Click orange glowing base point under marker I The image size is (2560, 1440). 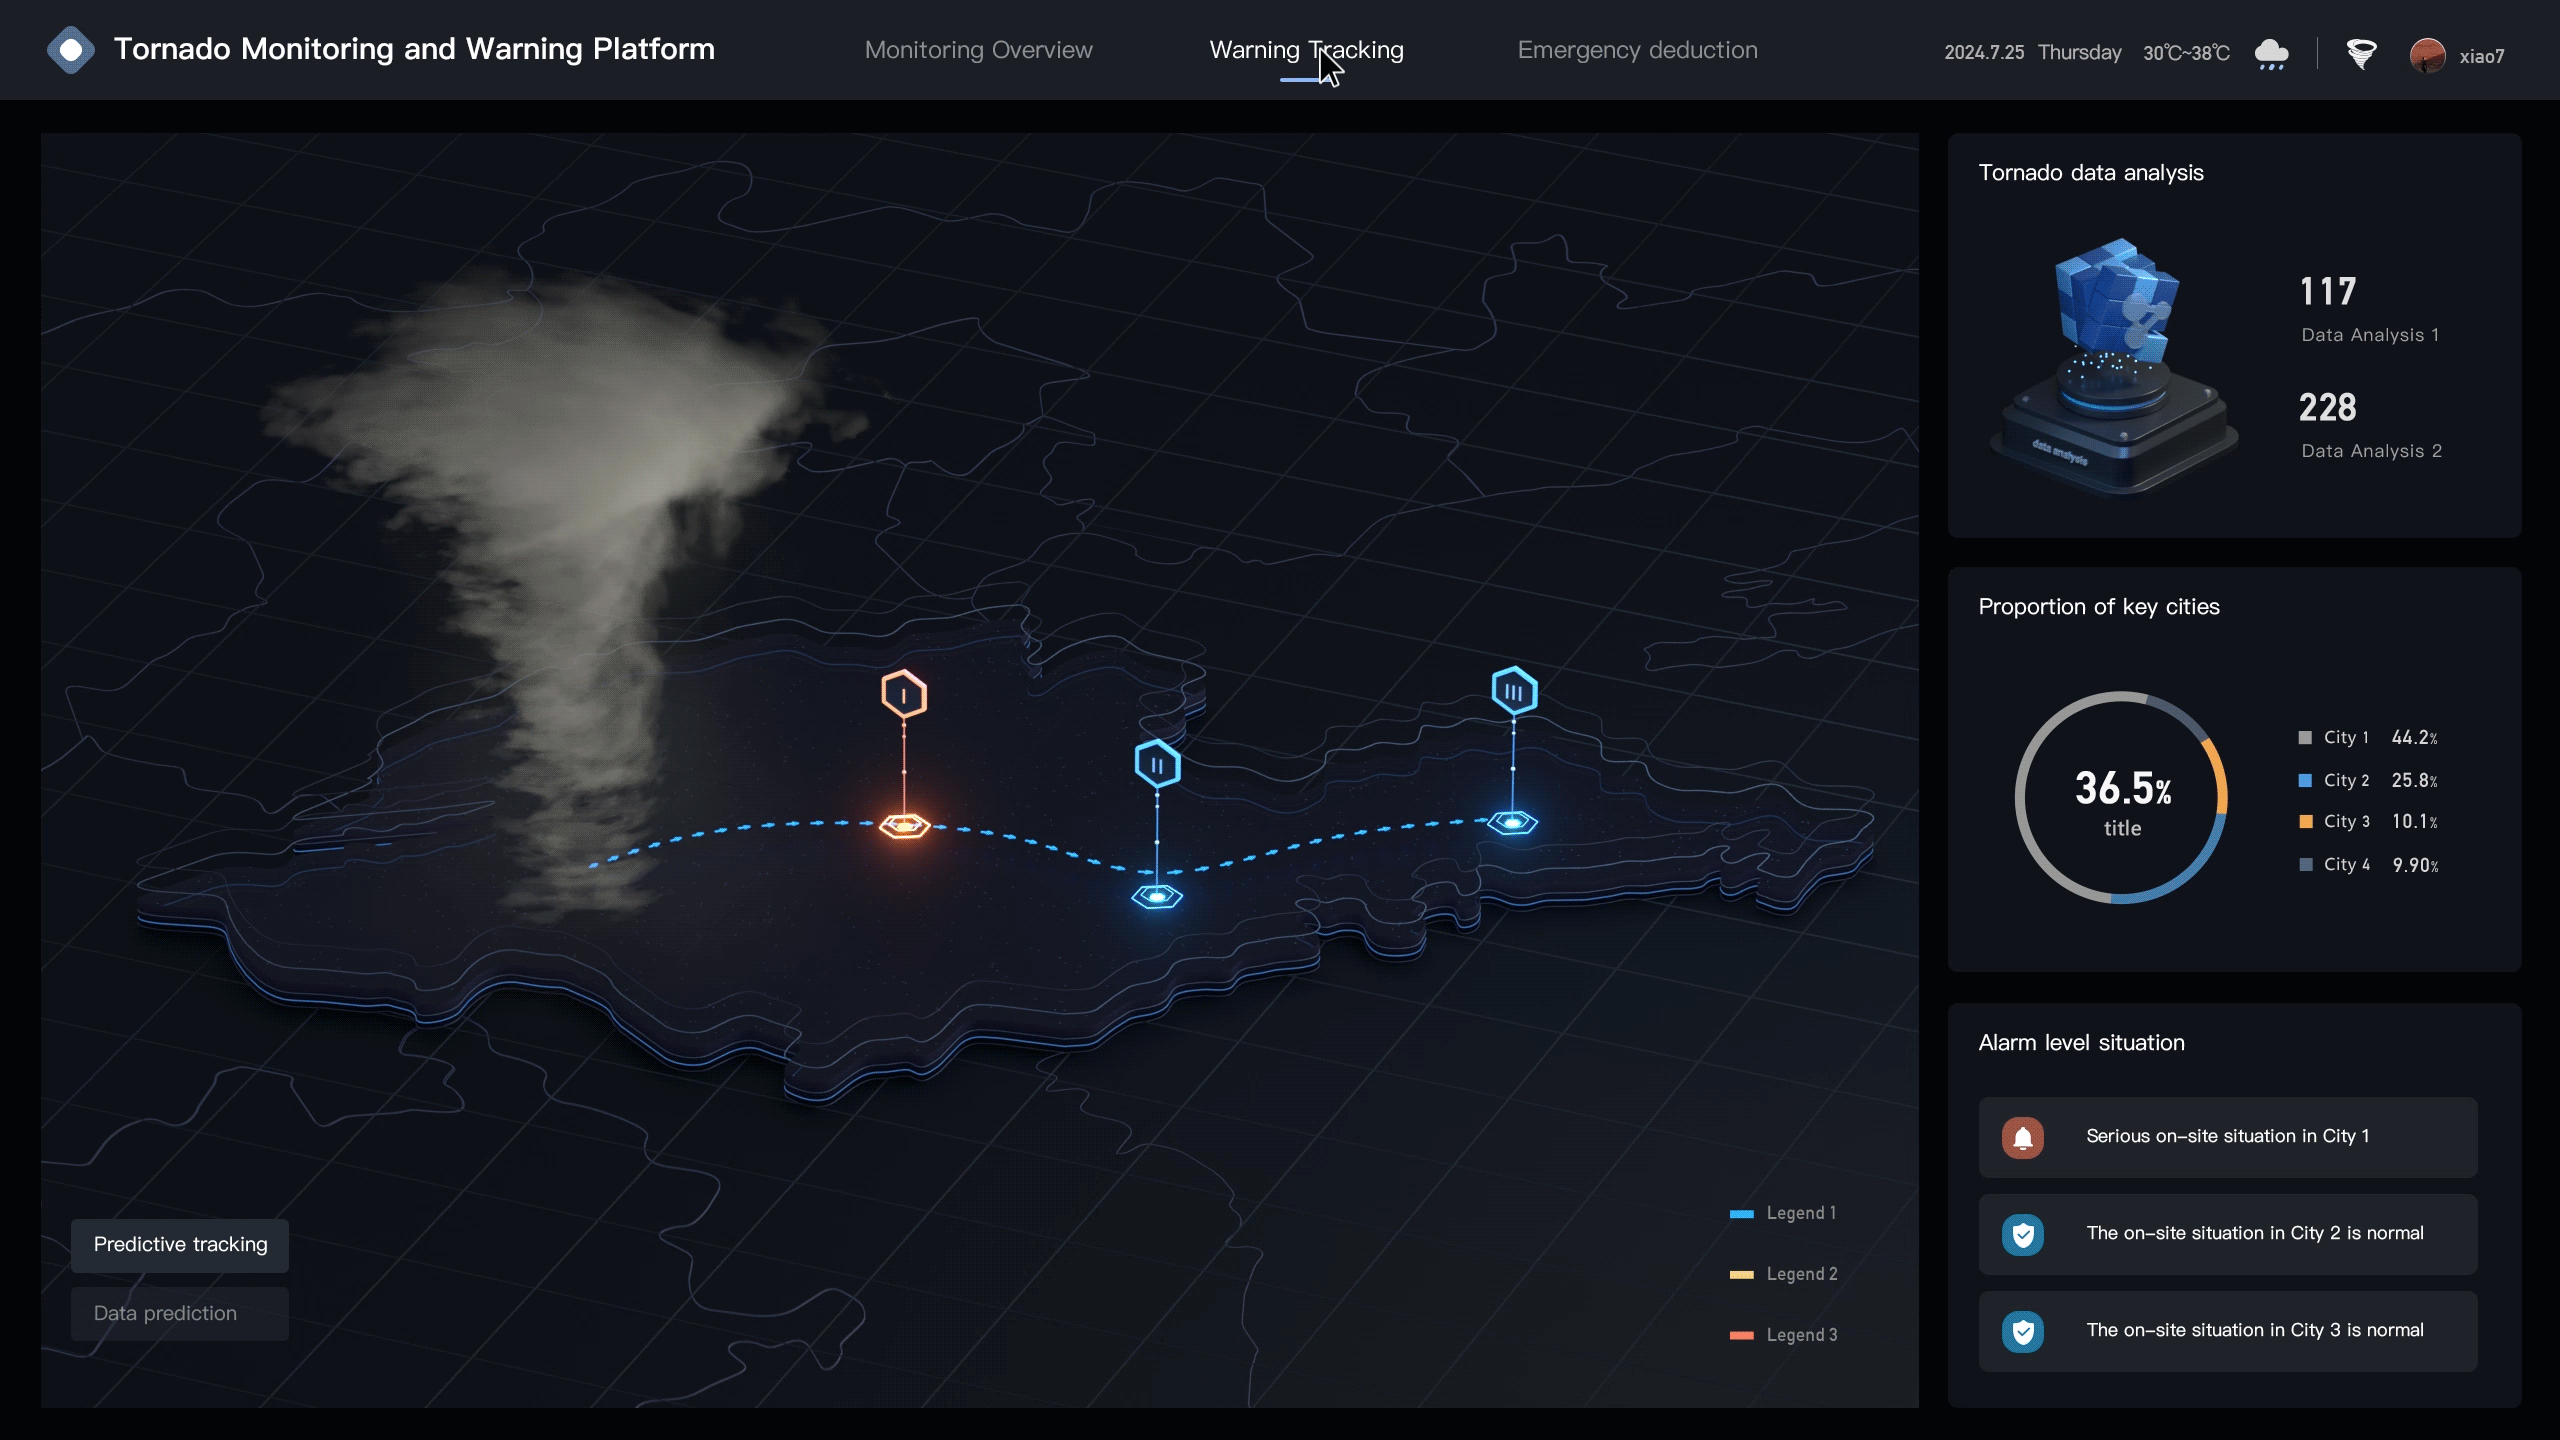click(x=905, y=826)
